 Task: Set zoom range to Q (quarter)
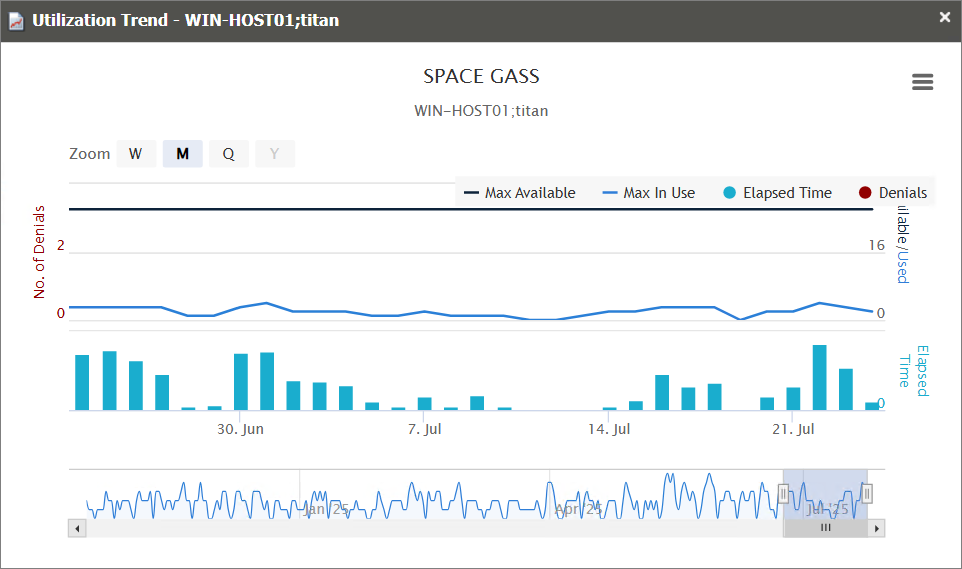228,153
